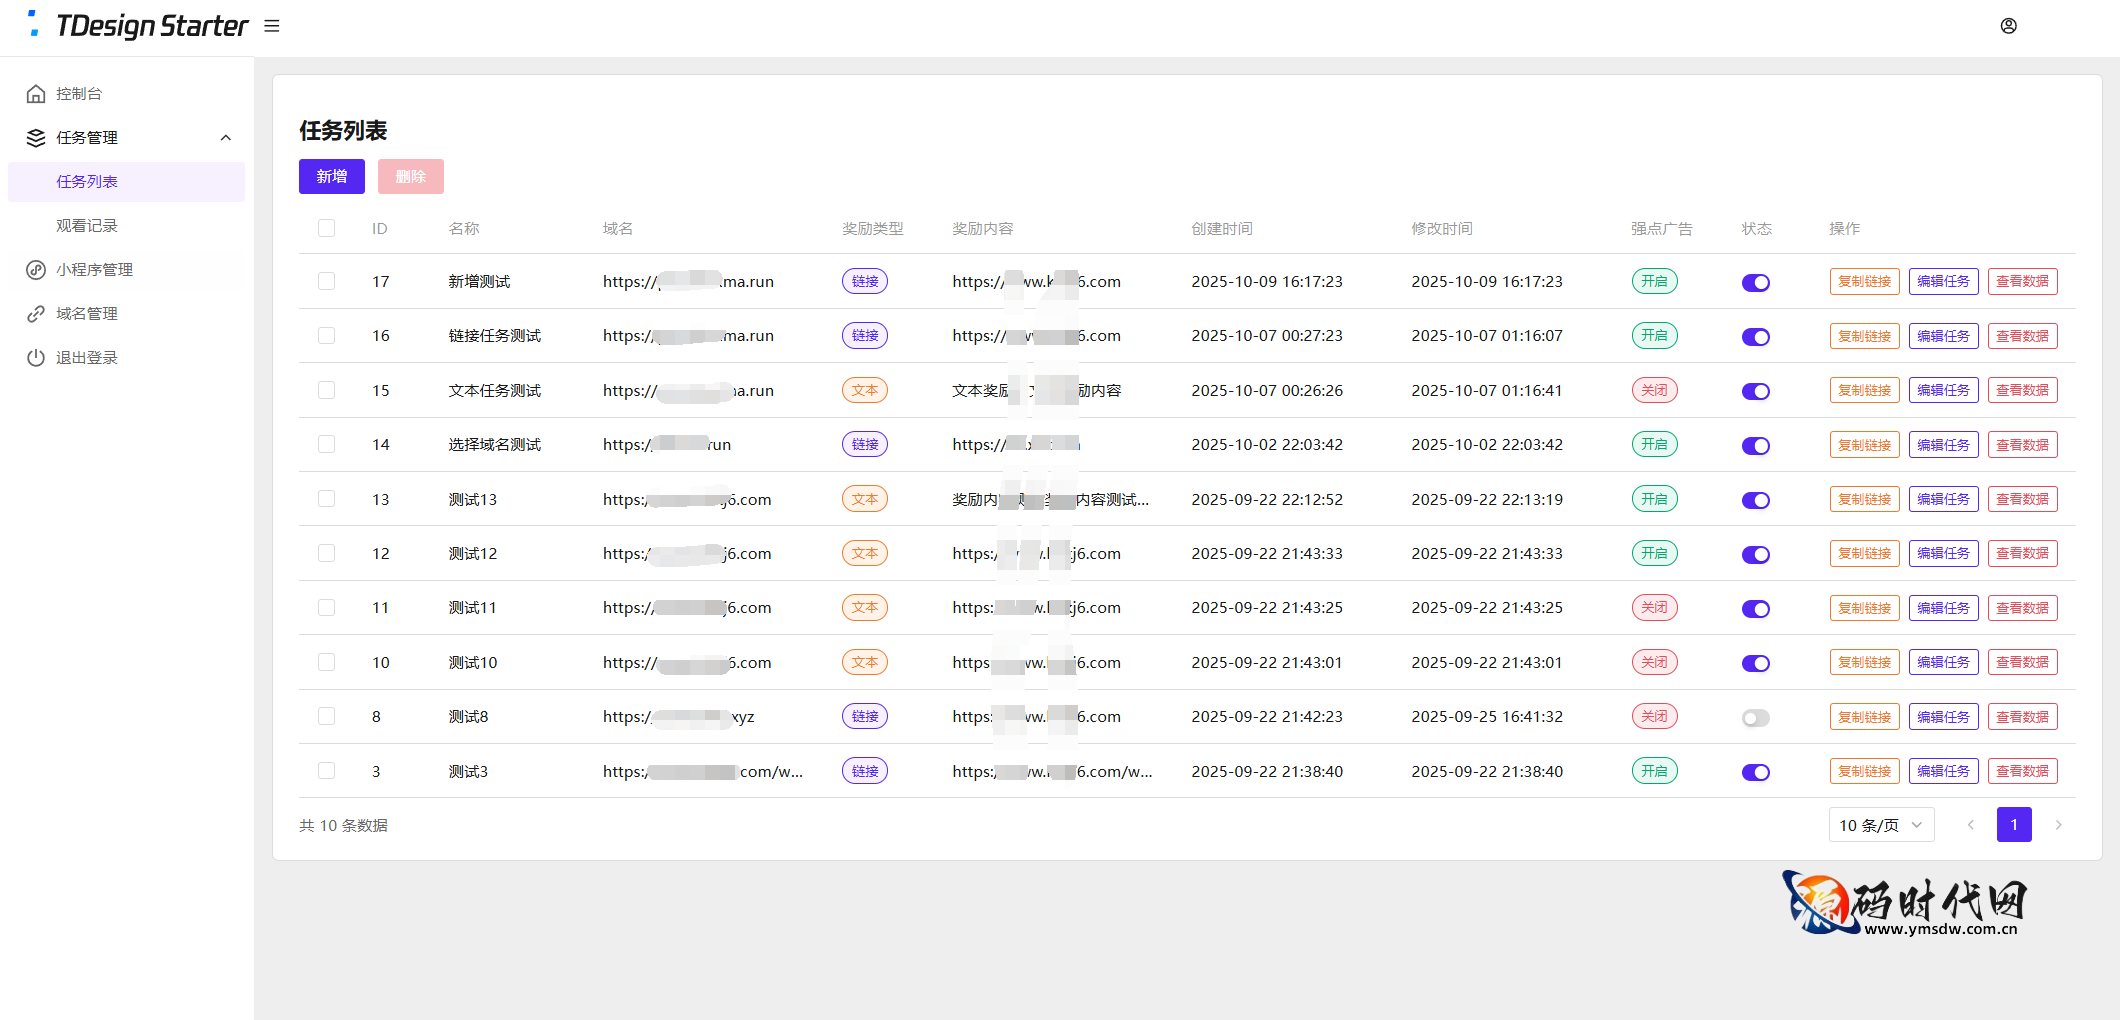Click the hamburger menu collapse icon

pyautogui.click(x=272, y=26)
